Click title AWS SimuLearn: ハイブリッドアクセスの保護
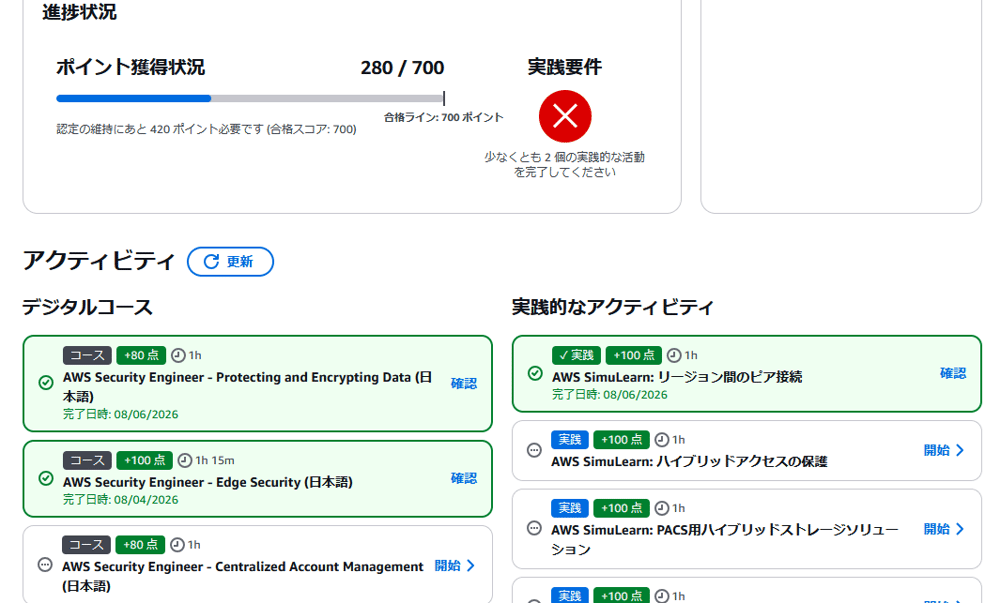Screen dimensions: 1000x603 click(x=689, y=461)
